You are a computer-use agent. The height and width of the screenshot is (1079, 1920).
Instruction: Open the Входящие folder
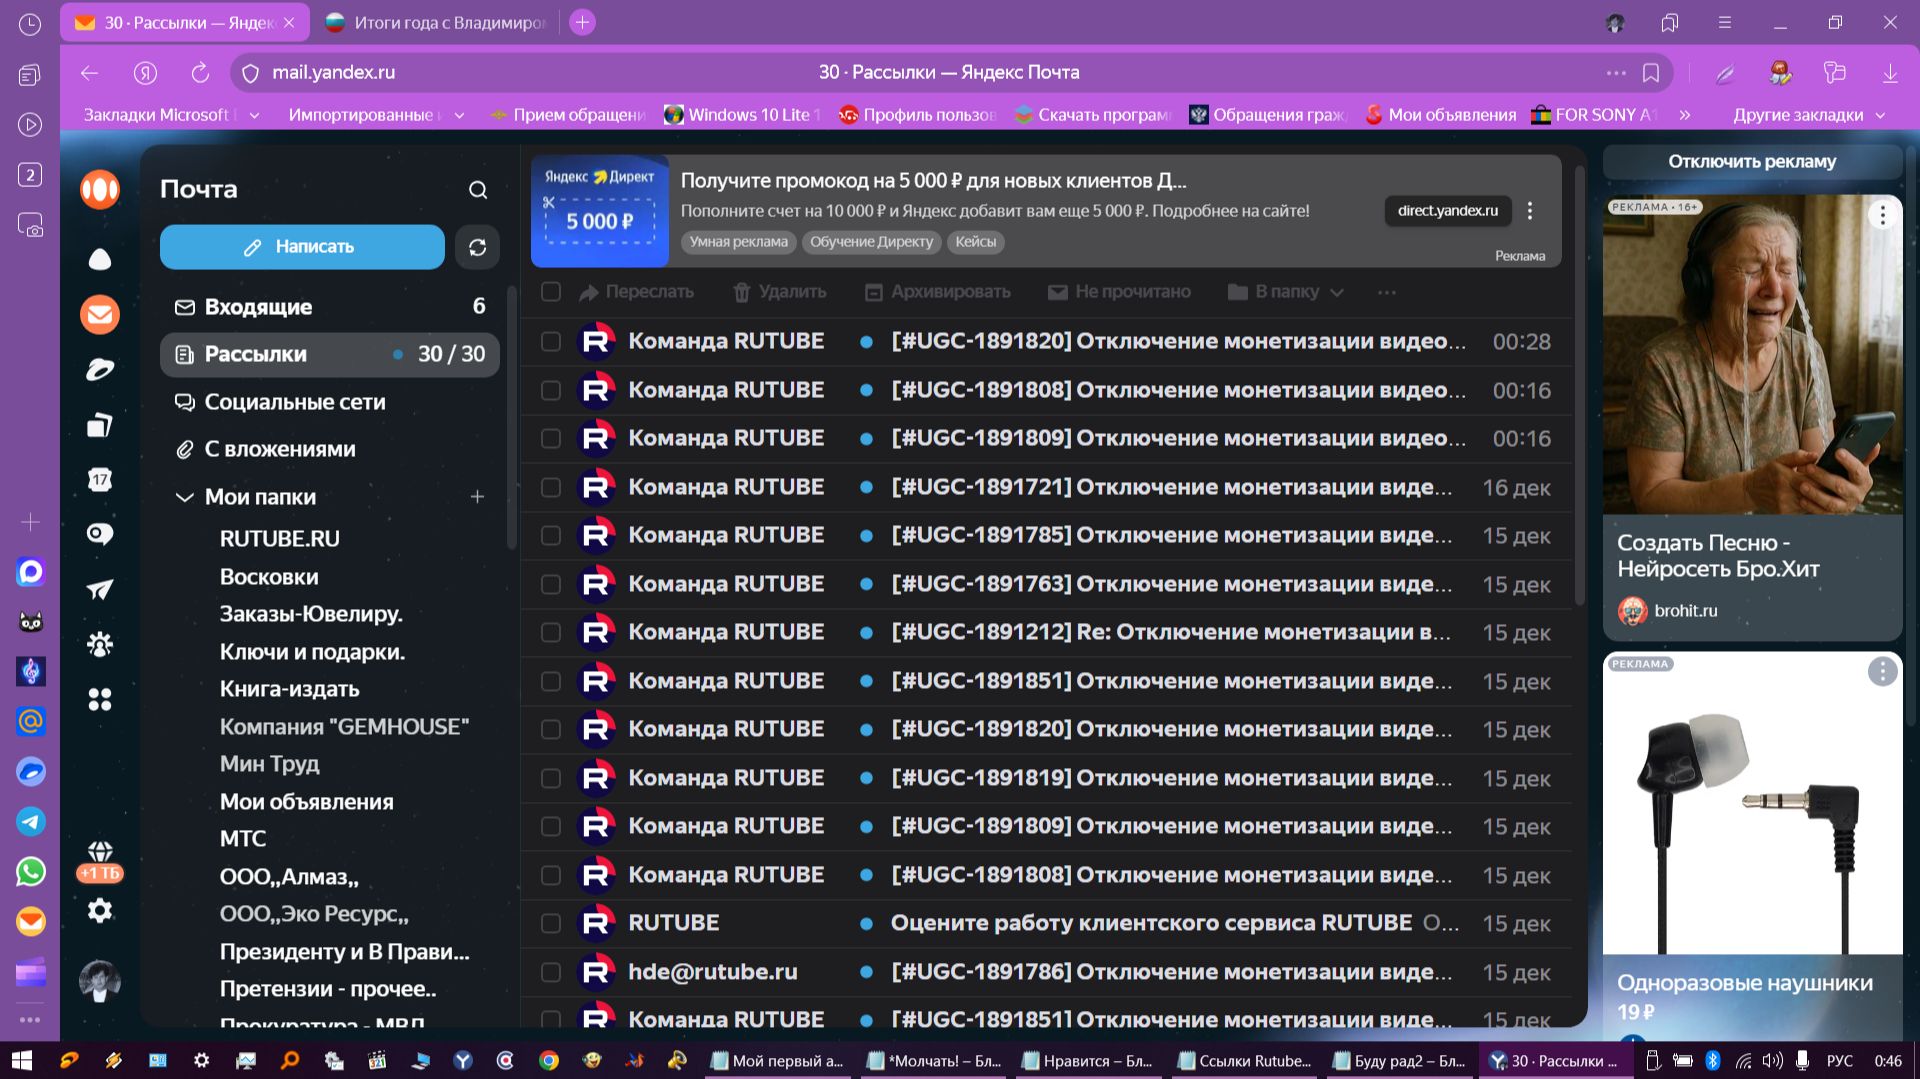tap(330, 307)
